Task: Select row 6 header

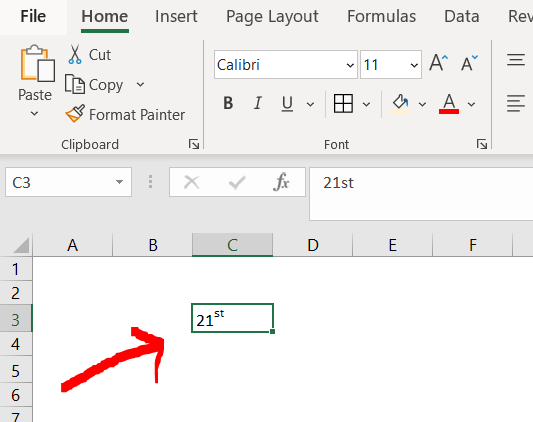Action: pos(16,394)
